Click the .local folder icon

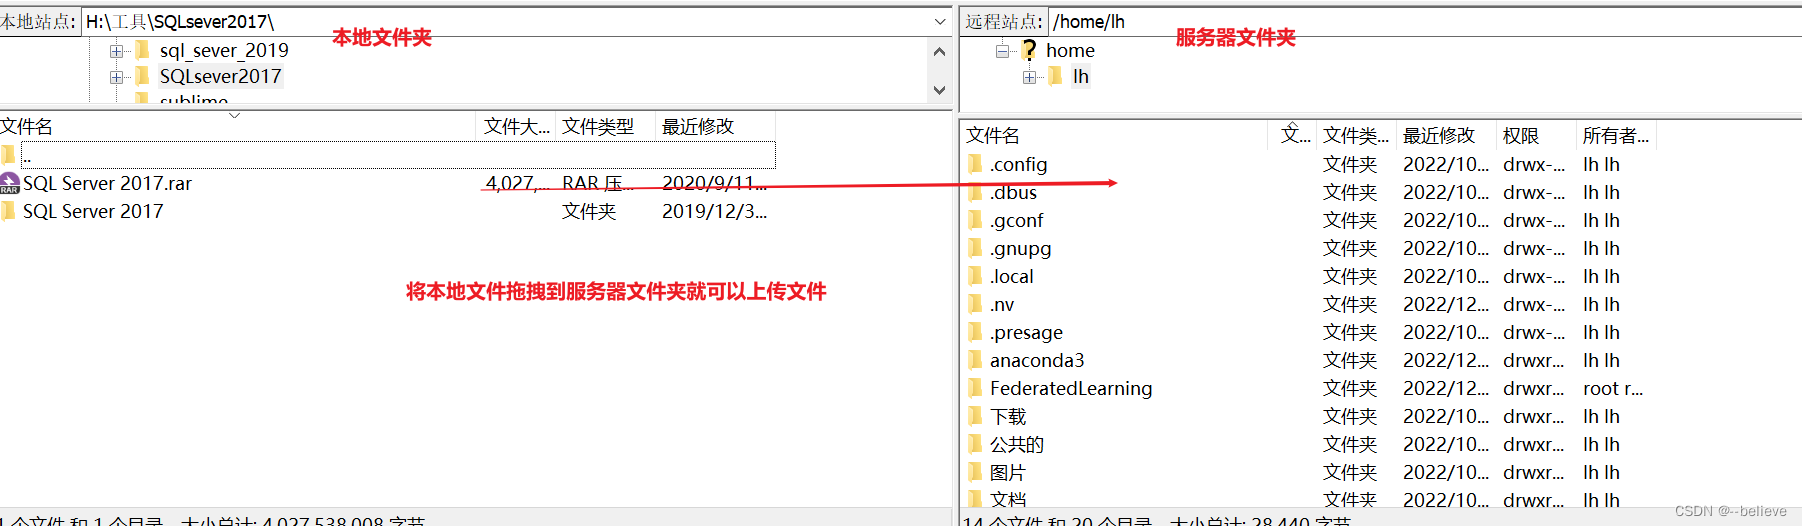pos(975,276)
